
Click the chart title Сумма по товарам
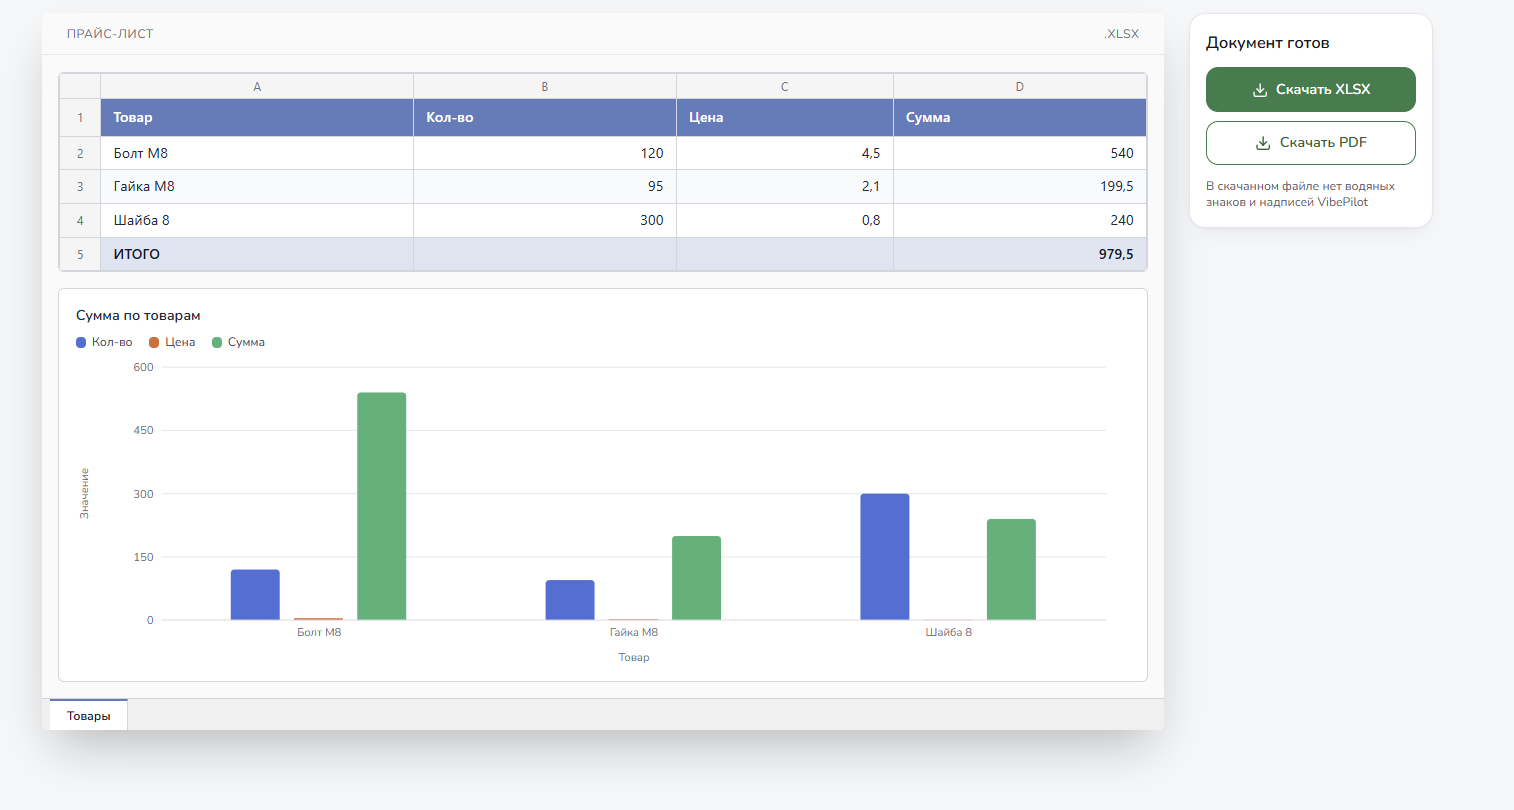click(138, 315)
